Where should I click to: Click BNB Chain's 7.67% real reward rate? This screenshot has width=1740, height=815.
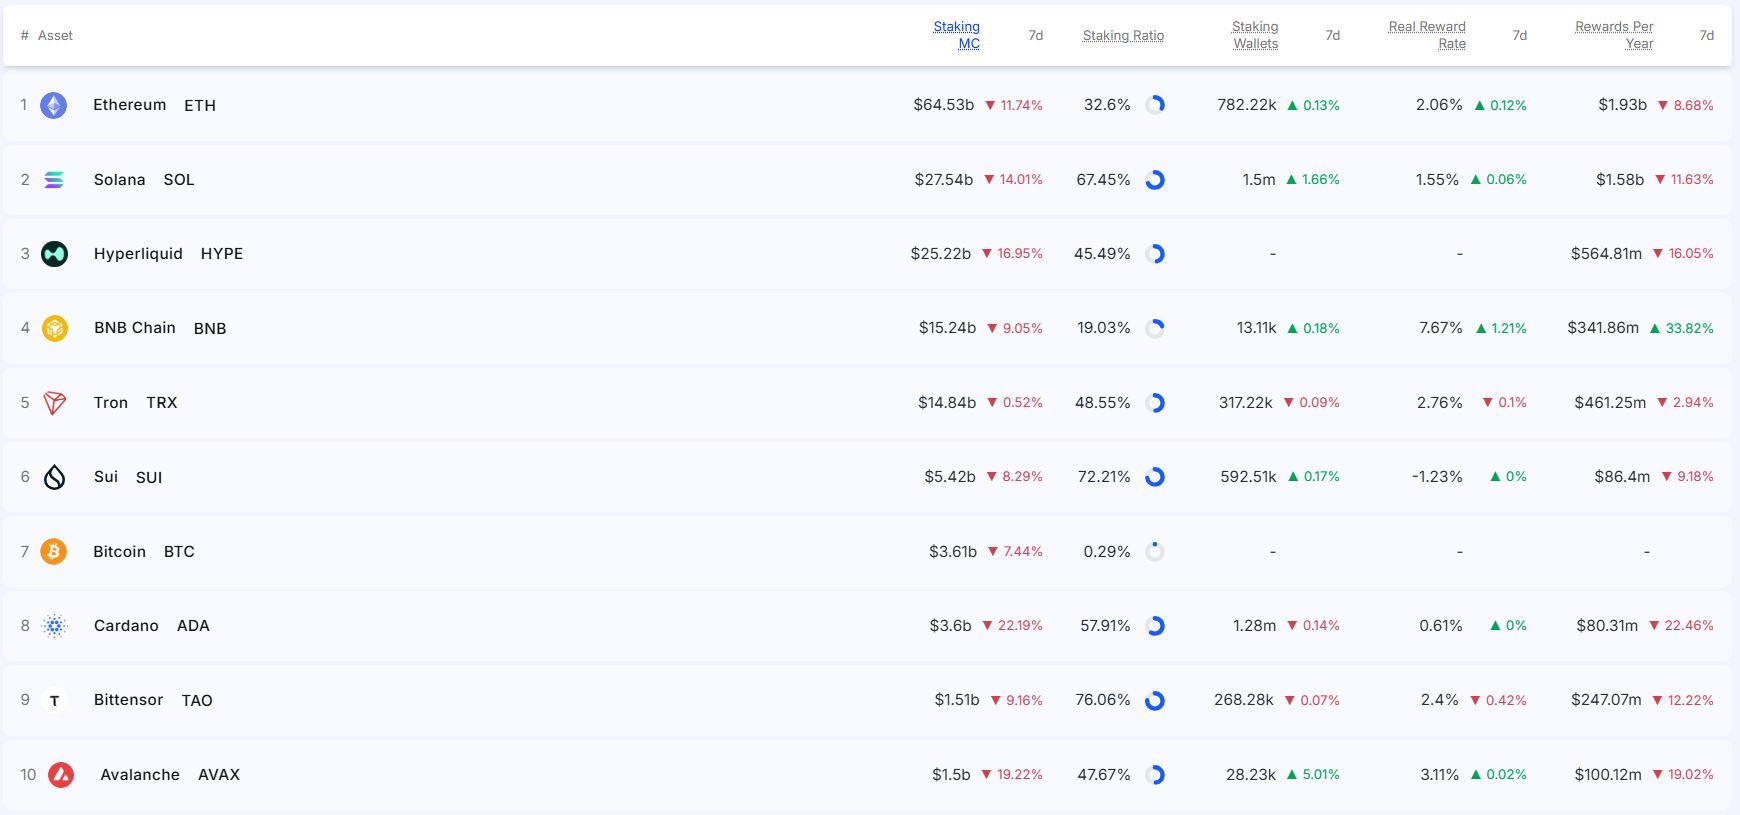[x=1441, y=328]
